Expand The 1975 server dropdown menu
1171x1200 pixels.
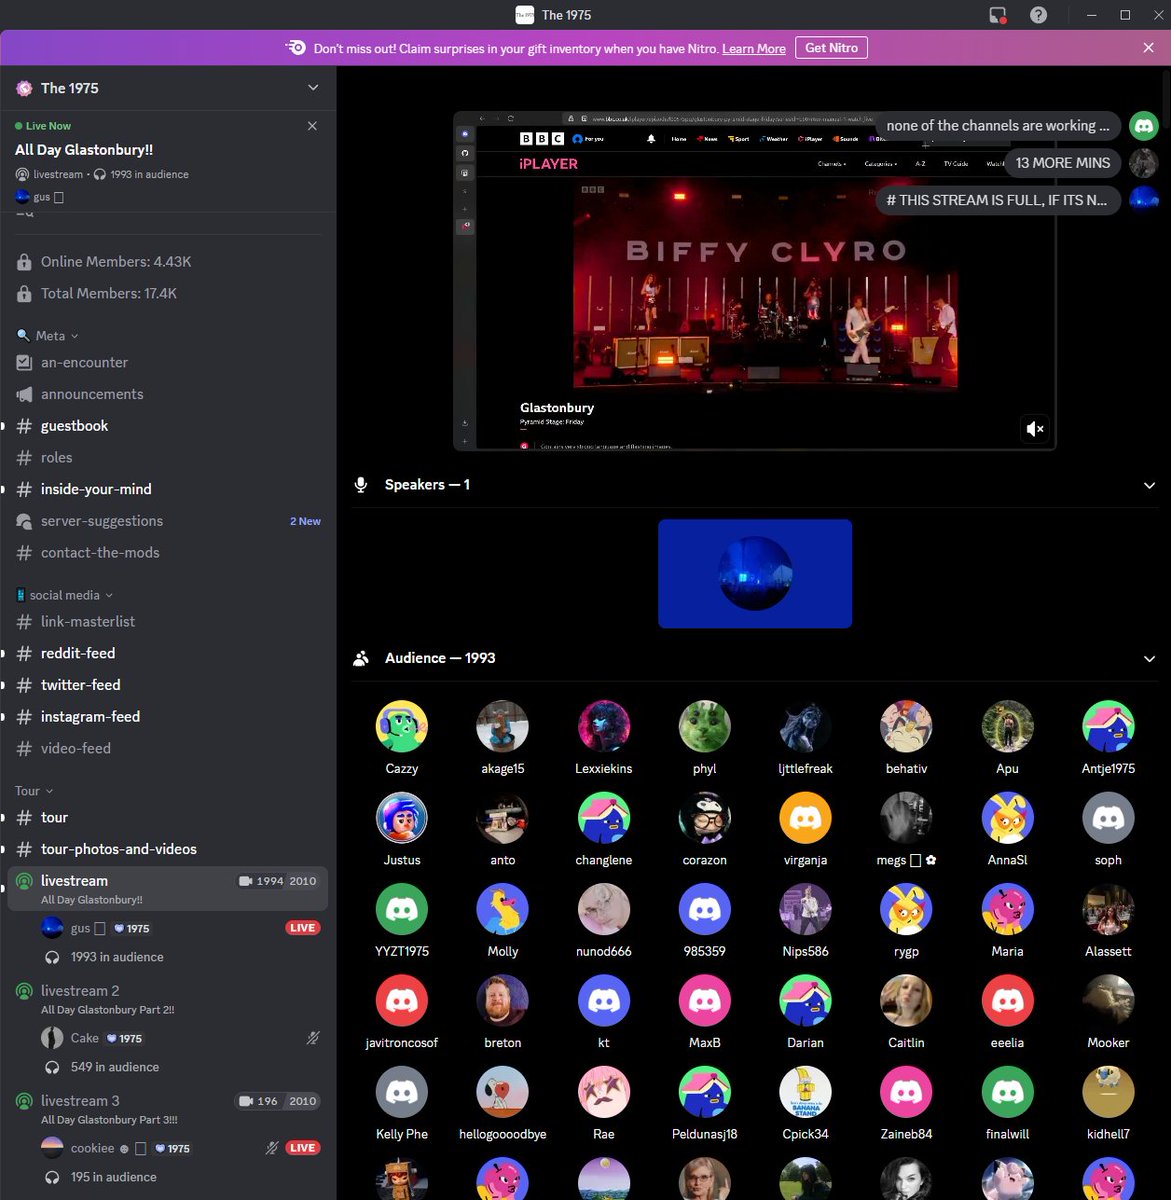pyautogui.click(x=313, y=88)
